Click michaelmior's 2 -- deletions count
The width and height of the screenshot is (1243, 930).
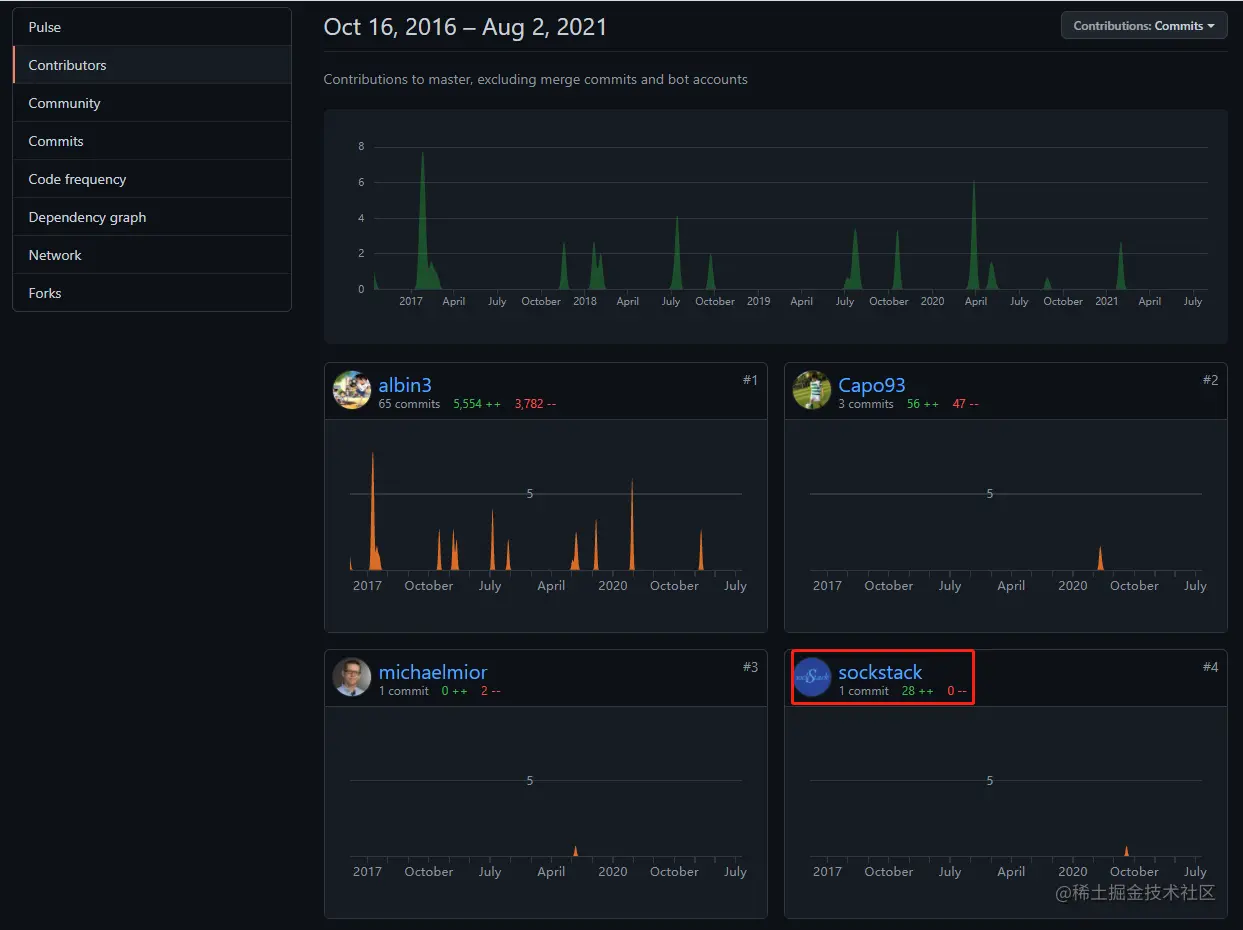point(491,691)
